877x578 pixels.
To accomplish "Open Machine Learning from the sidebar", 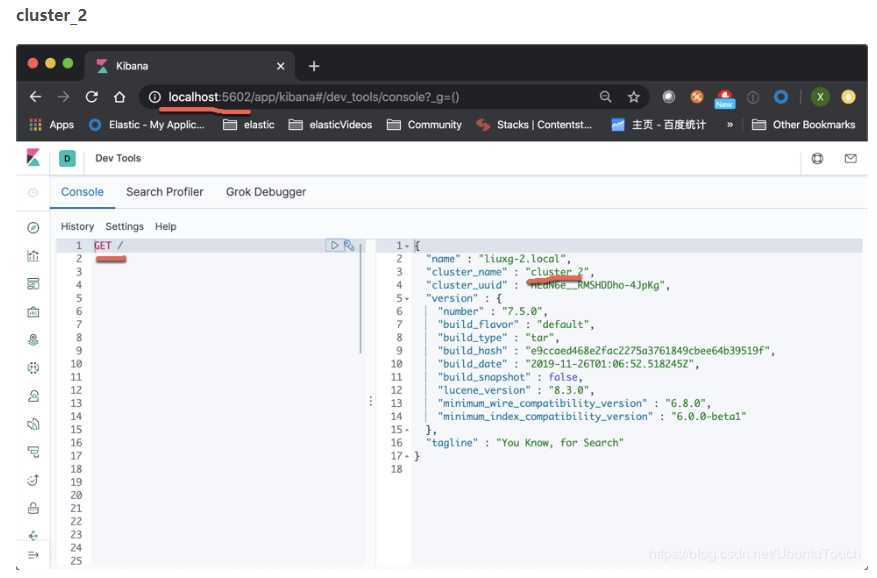I will (33, 368).
